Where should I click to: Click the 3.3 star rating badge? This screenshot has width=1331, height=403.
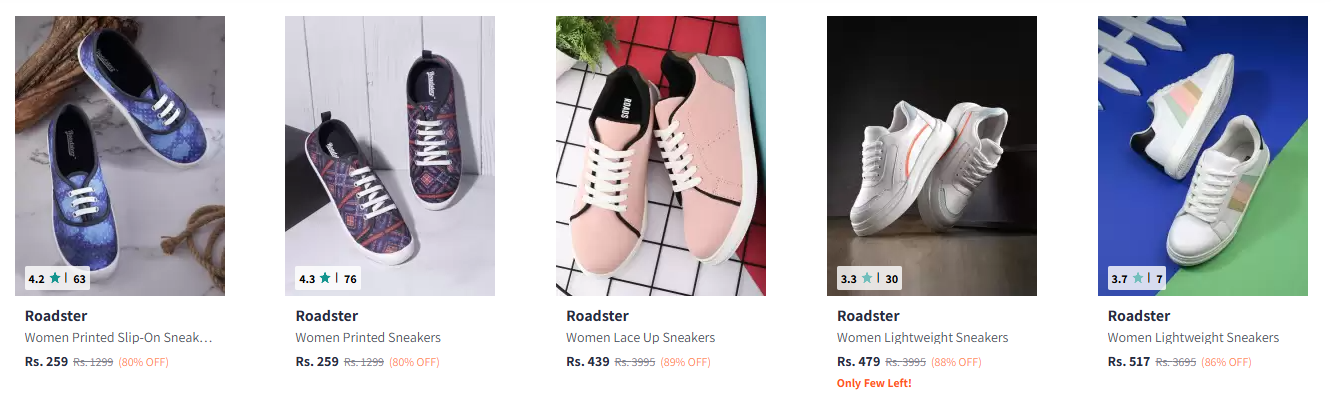(870, 279)
